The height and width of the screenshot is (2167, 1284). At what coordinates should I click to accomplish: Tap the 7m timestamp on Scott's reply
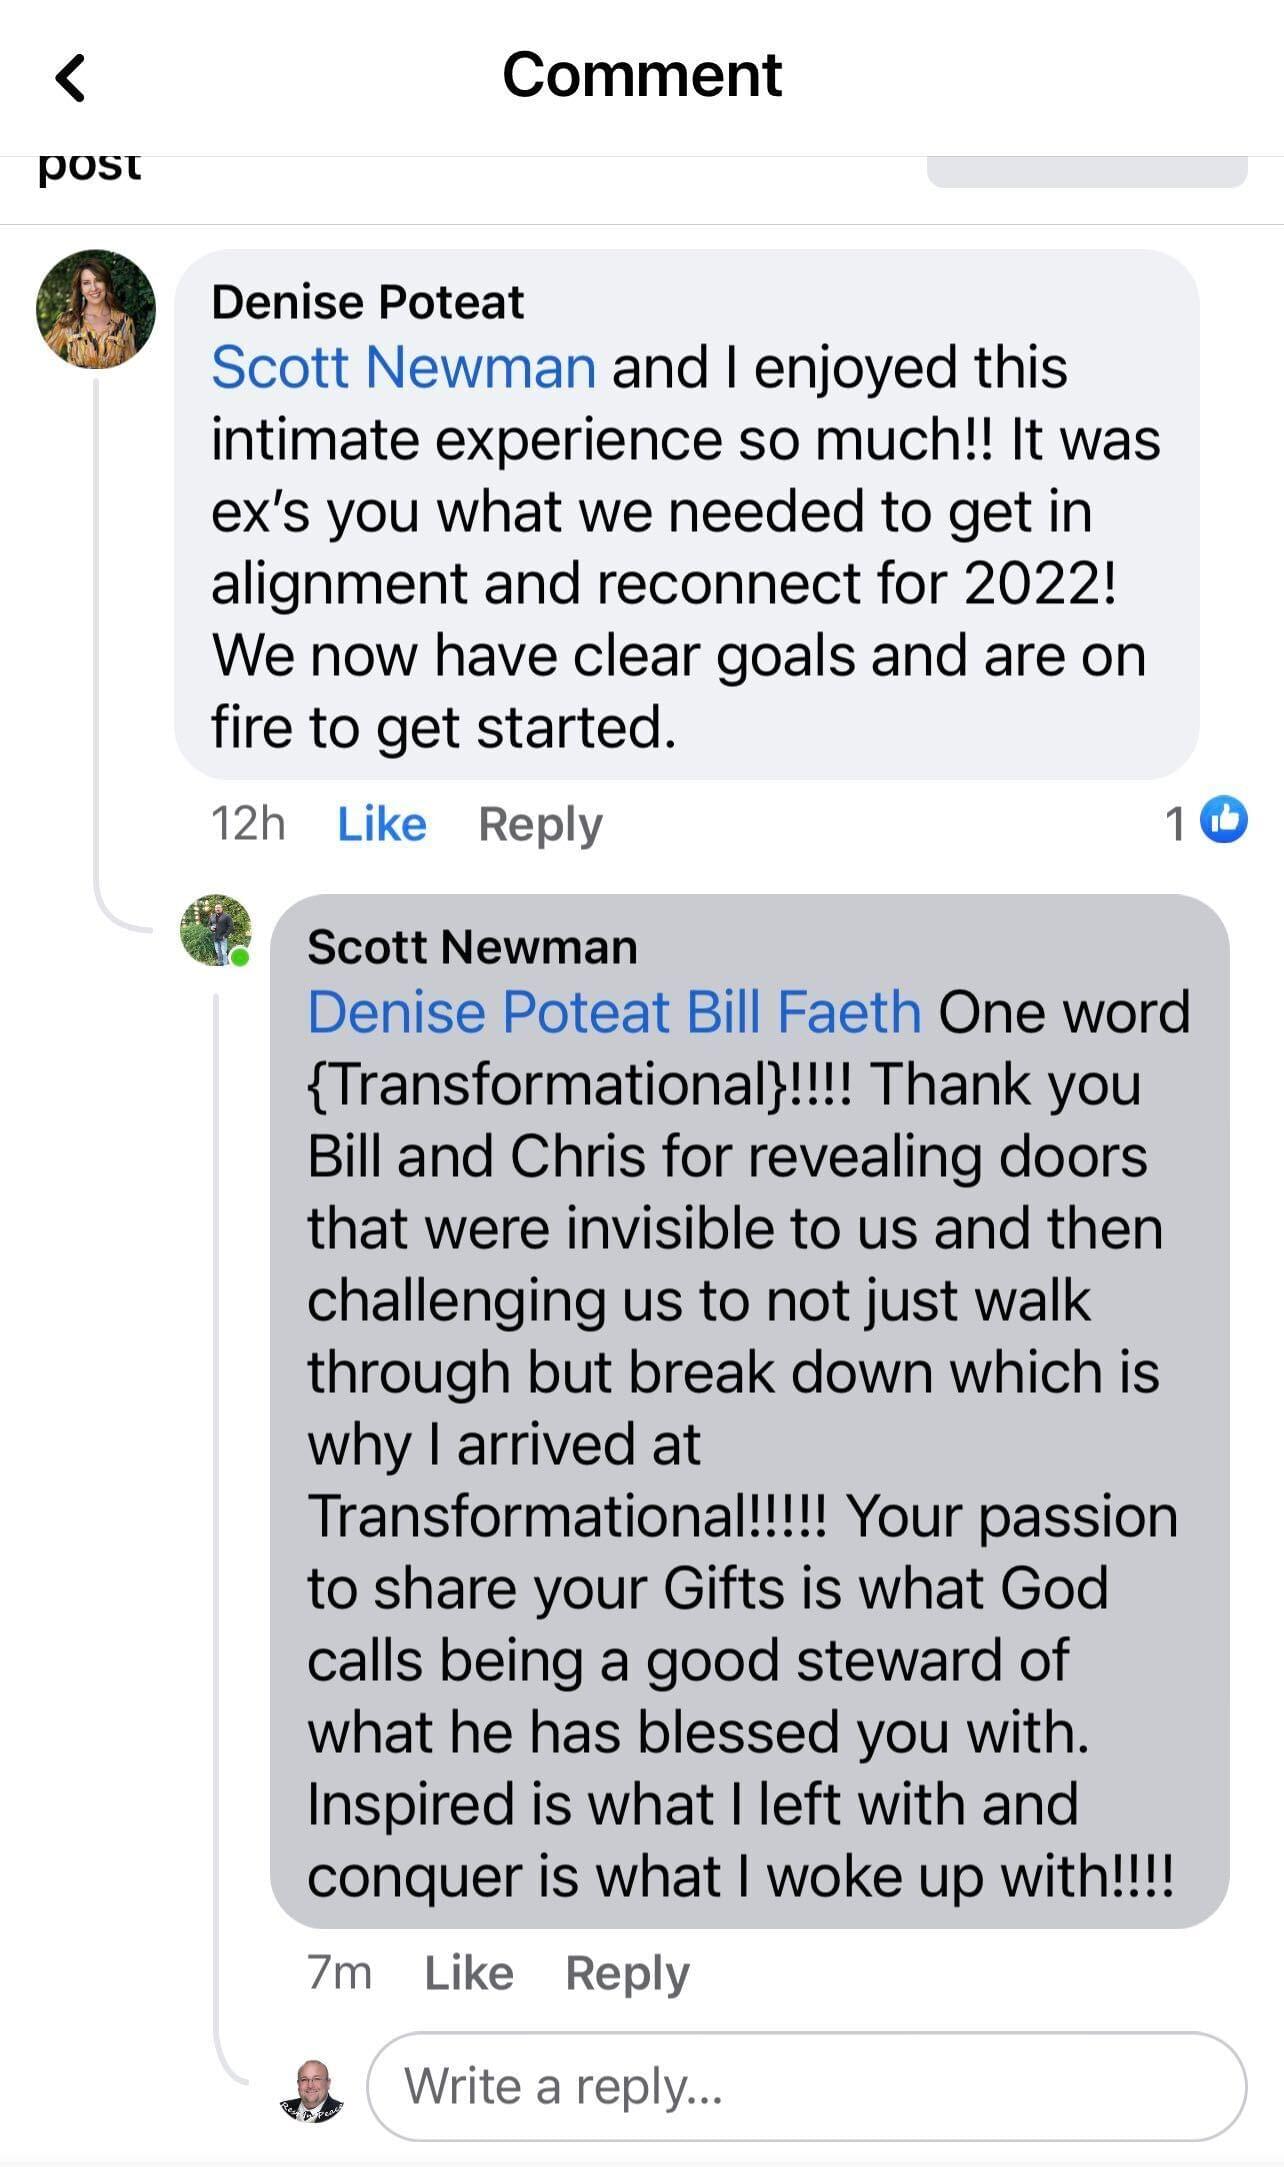pyautogui.click(x=339, y=1973)
